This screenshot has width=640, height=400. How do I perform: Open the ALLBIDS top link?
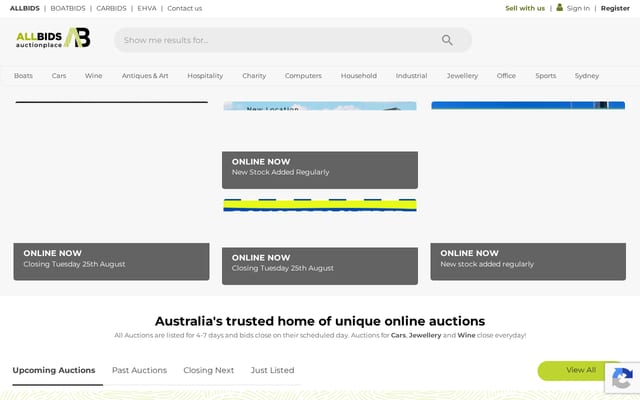coord(24,8)
